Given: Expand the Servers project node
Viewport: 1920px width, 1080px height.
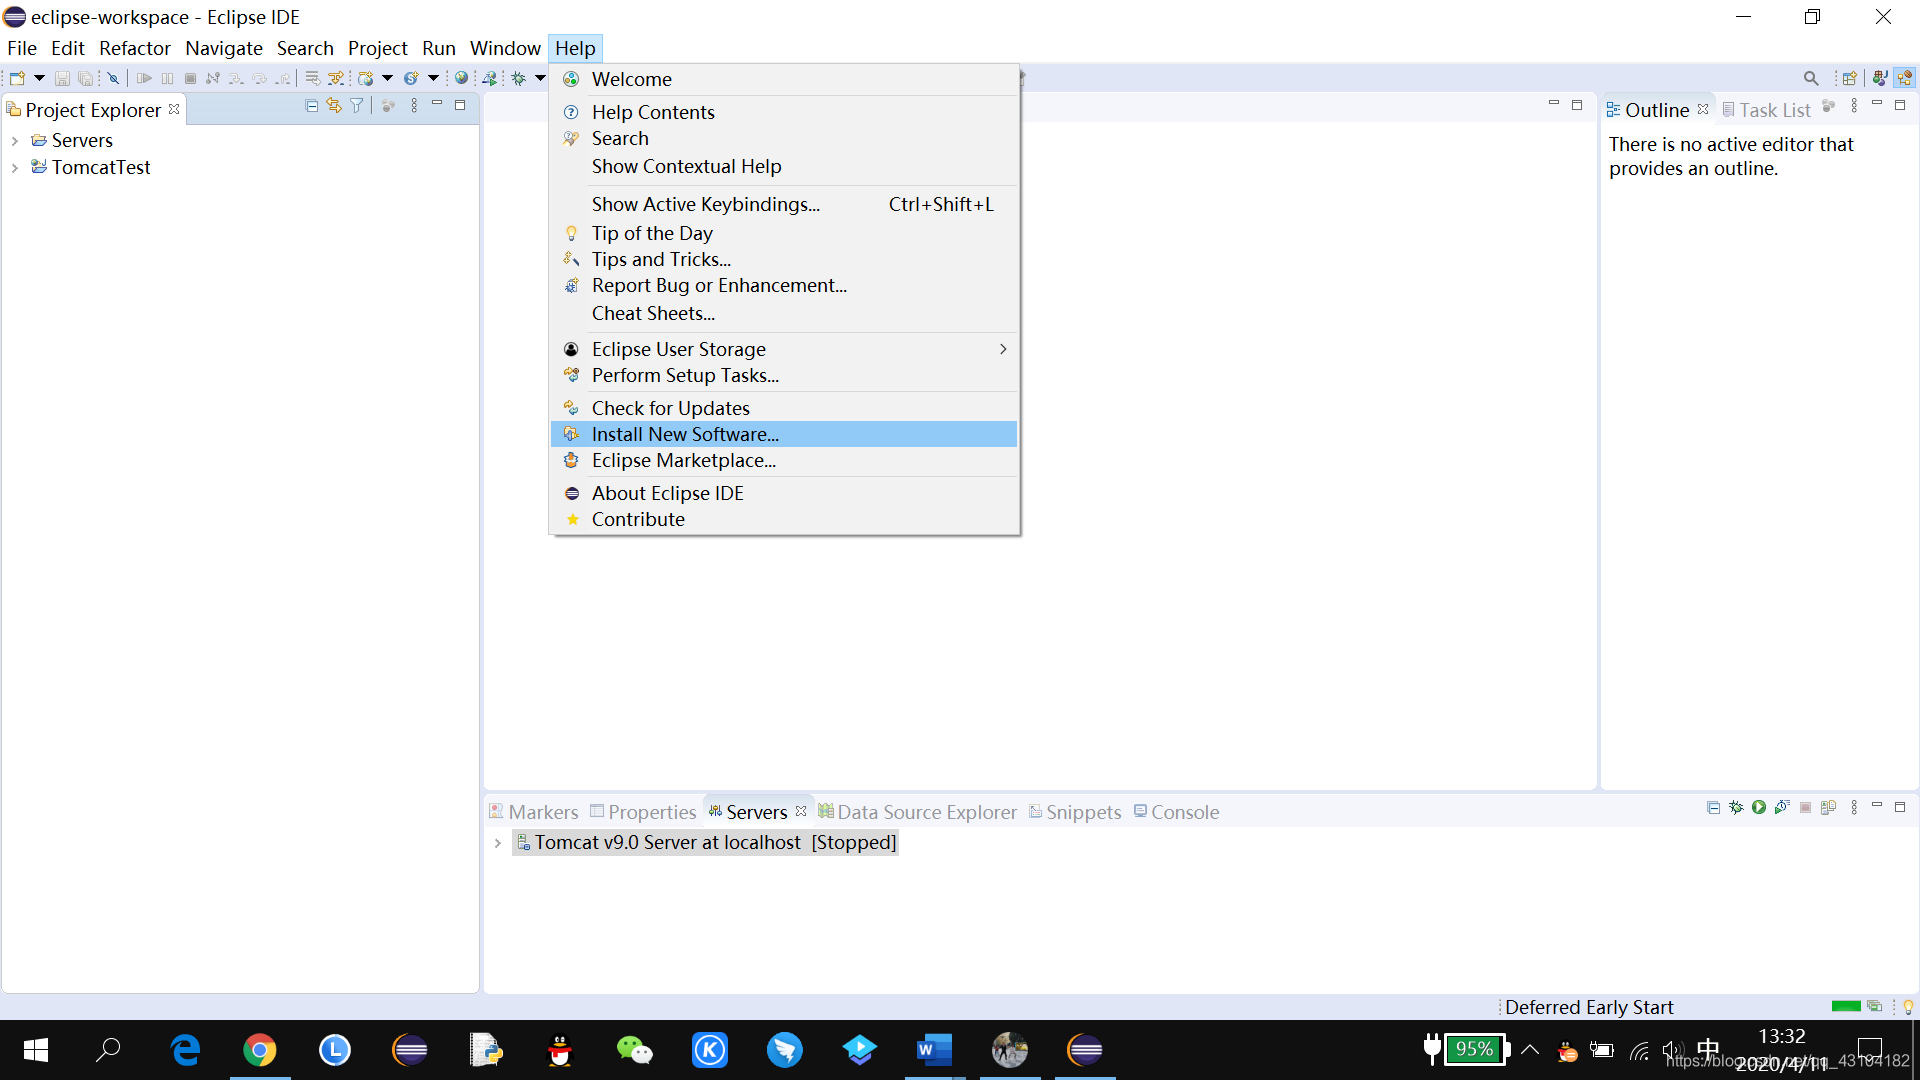Looking at the screenshot, I should (x=15, y=141).
